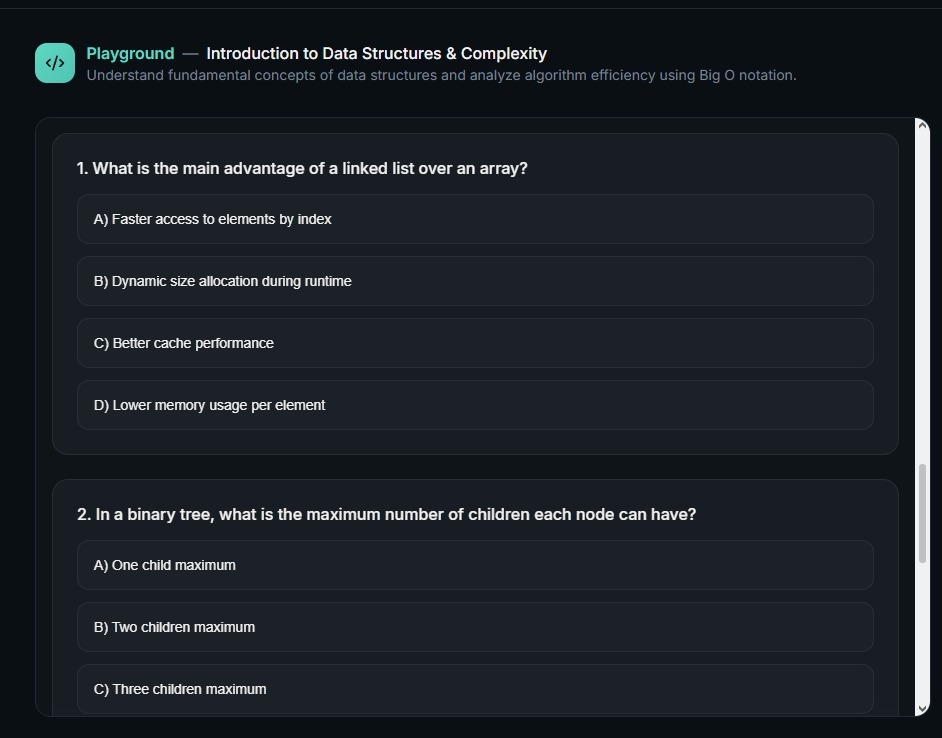Click scrollbar track above the thumb
This screenshot has height=738, width=942.
[x=922, y=300]
